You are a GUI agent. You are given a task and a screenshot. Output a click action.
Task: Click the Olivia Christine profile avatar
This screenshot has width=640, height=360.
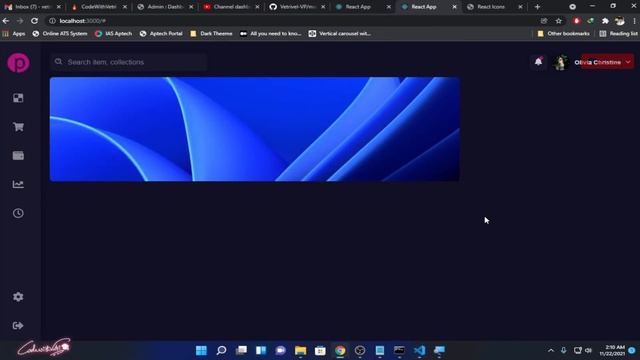(x=560, y=62)
